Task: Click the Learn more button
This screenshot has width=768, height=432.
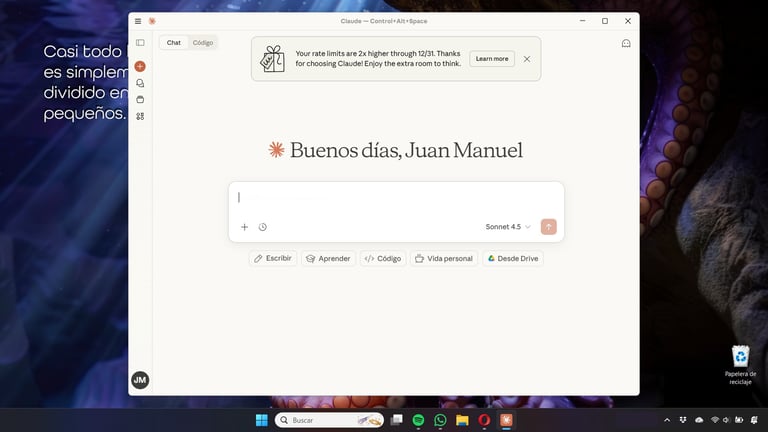Action: click(492, 59)
